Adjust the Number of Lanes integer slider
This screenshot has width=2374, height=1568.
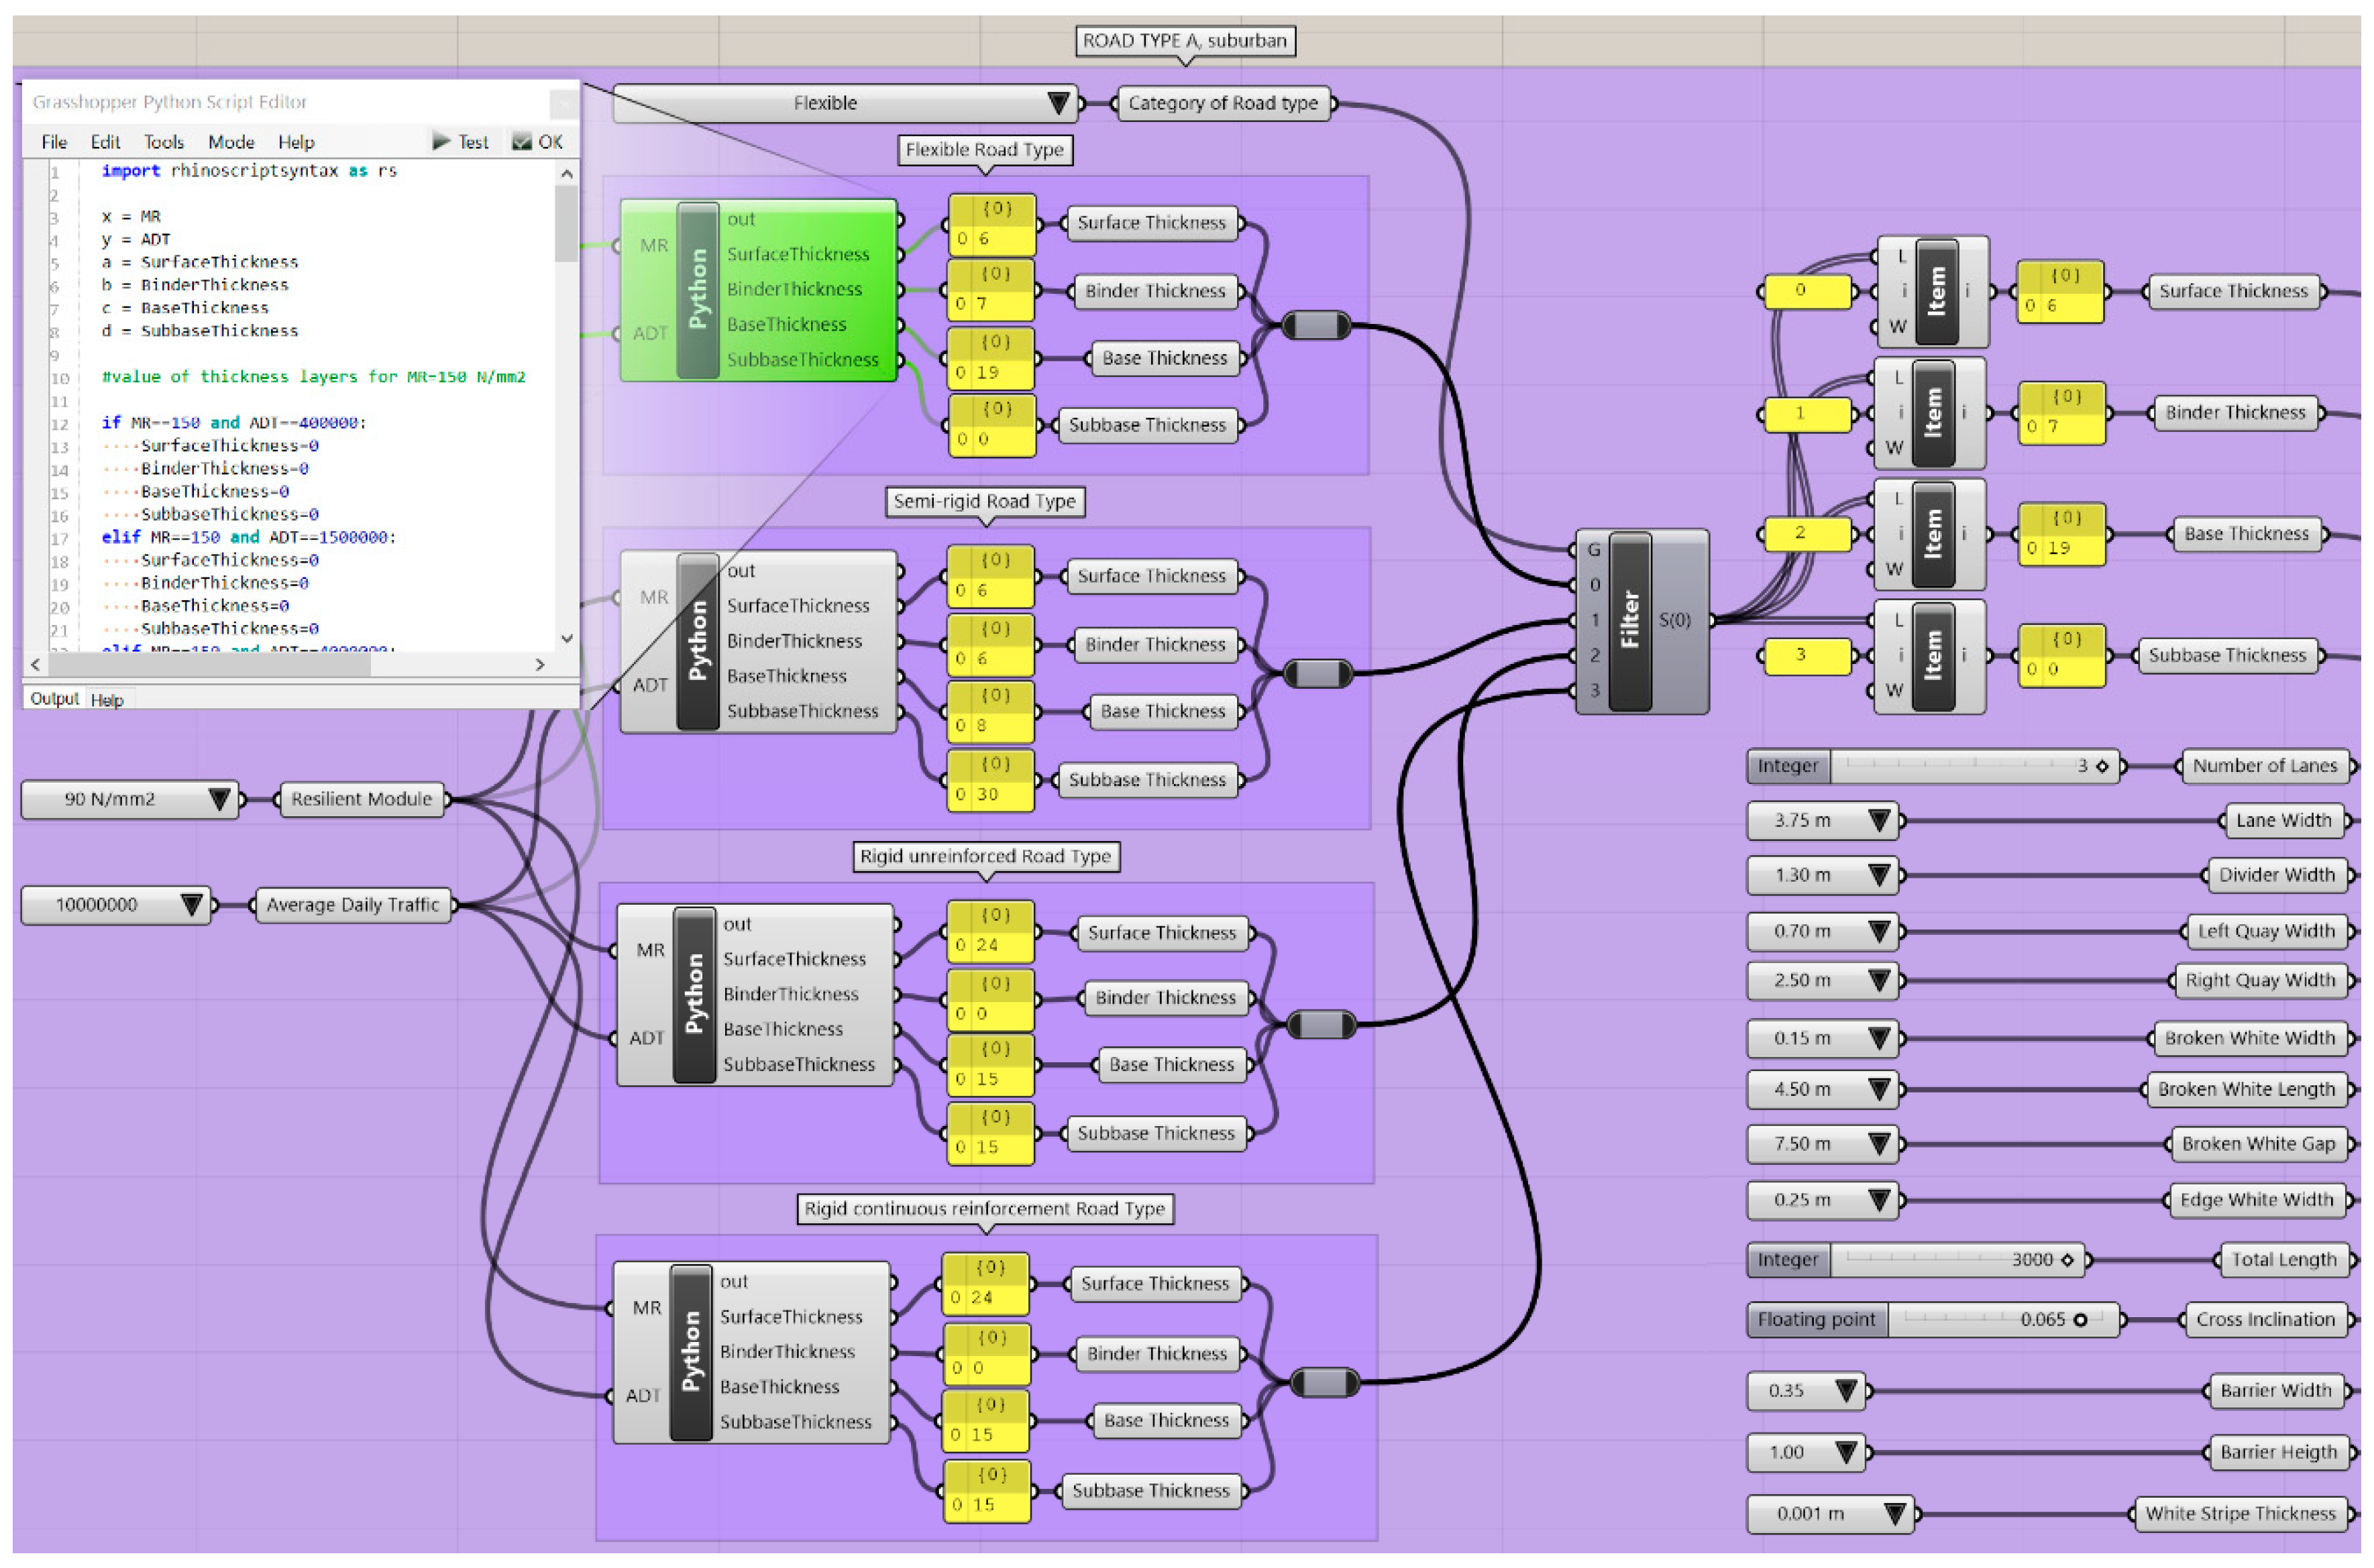[1933, 767]
